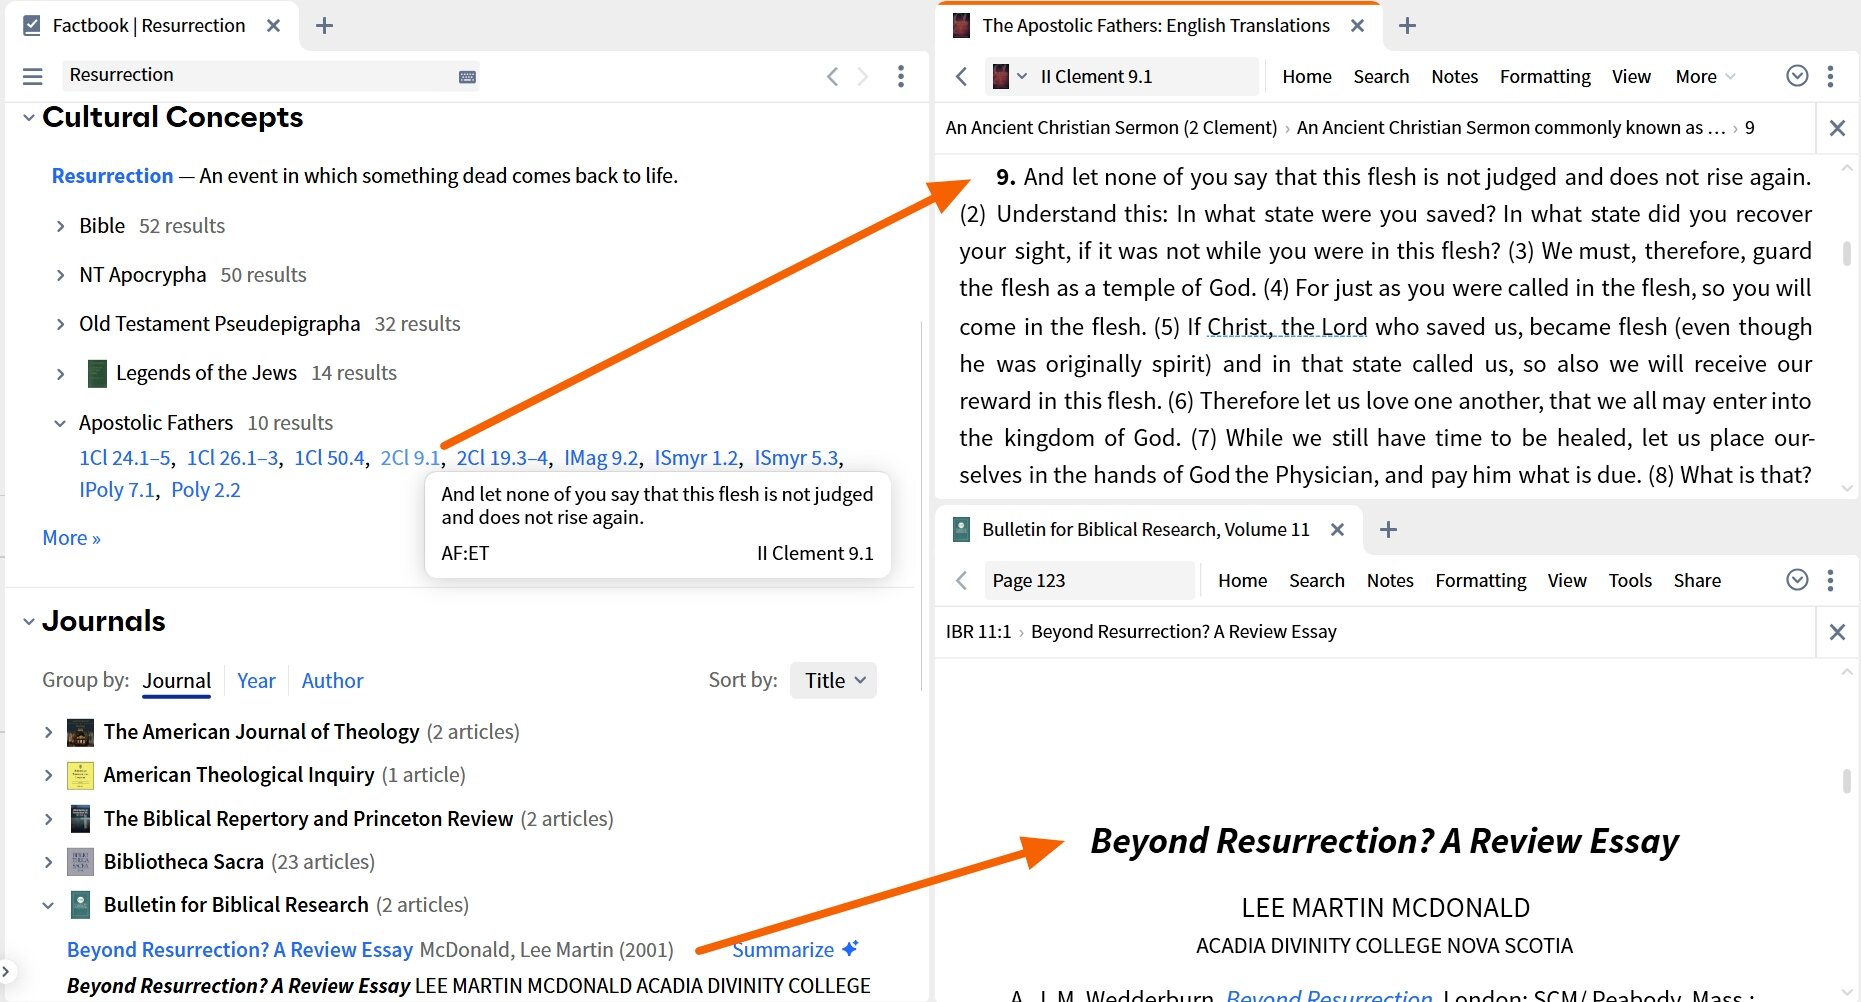
Task: Open visual filters circle icon in Apostolic Fathers panel
Action: (1797, 76)
